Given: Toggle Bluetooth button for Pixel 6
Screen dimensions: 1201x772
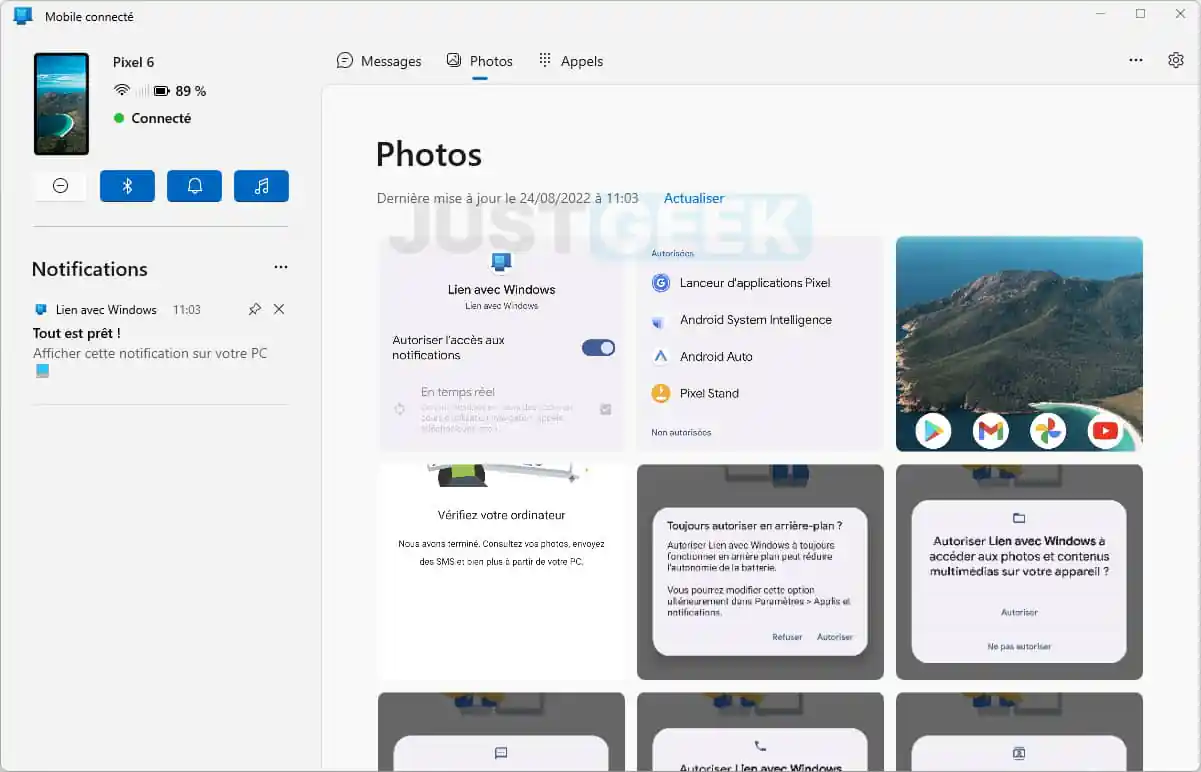Looking at the screenshot, I should click(x=127, y=186).
